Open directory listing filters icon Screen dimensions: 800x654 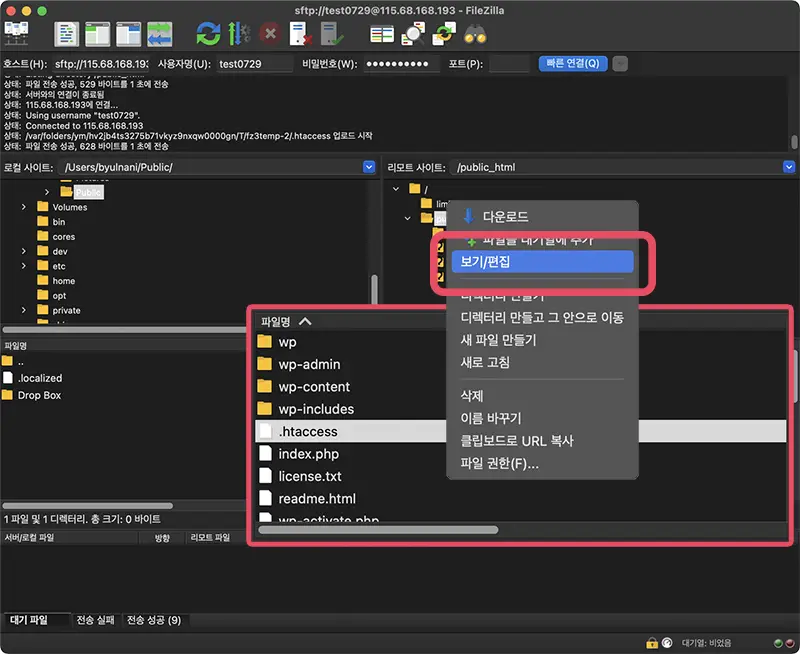[x=382, y=34]
